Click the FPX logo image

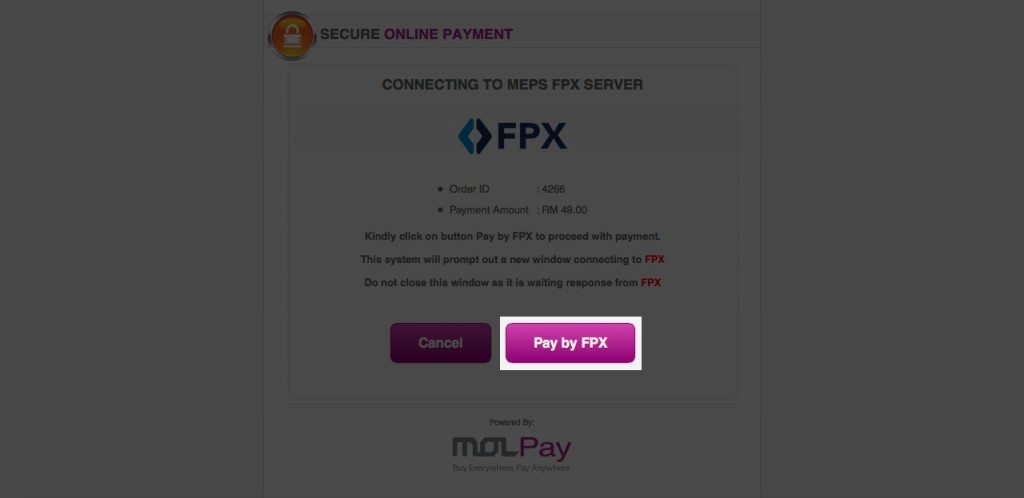coord(513,136)
